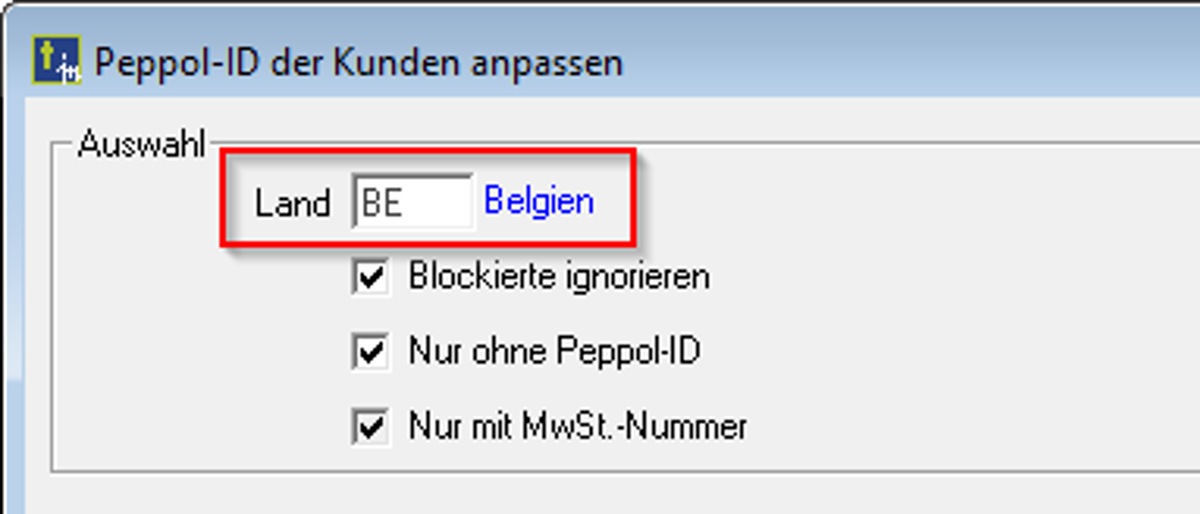Disable the Nur mit MwSt.-Nummer checkbox
1200x514 pixels.
(371, 428)
